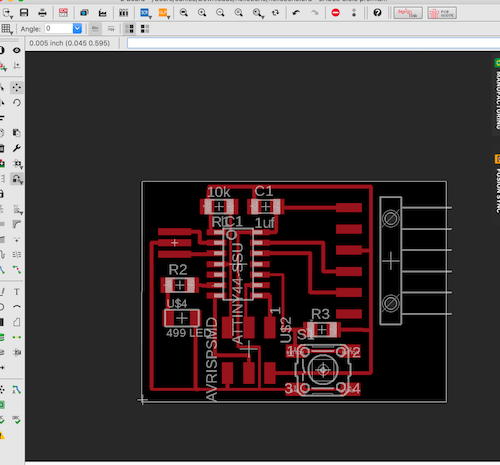The image size is (500, 465).
Task: Redraw the view with circular arrows icon
Action: click(275, 13)
